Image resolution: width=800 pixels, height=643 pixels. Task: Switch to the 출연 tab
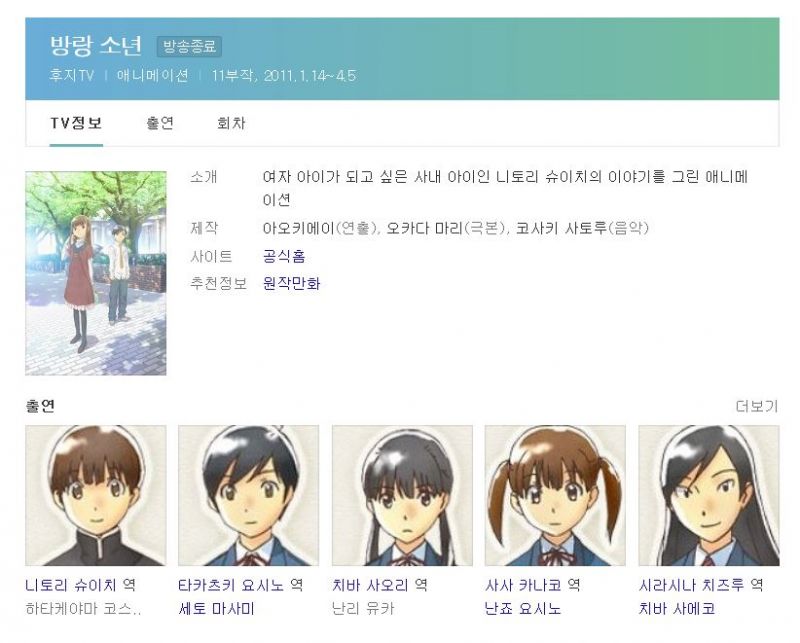(160, 123)
